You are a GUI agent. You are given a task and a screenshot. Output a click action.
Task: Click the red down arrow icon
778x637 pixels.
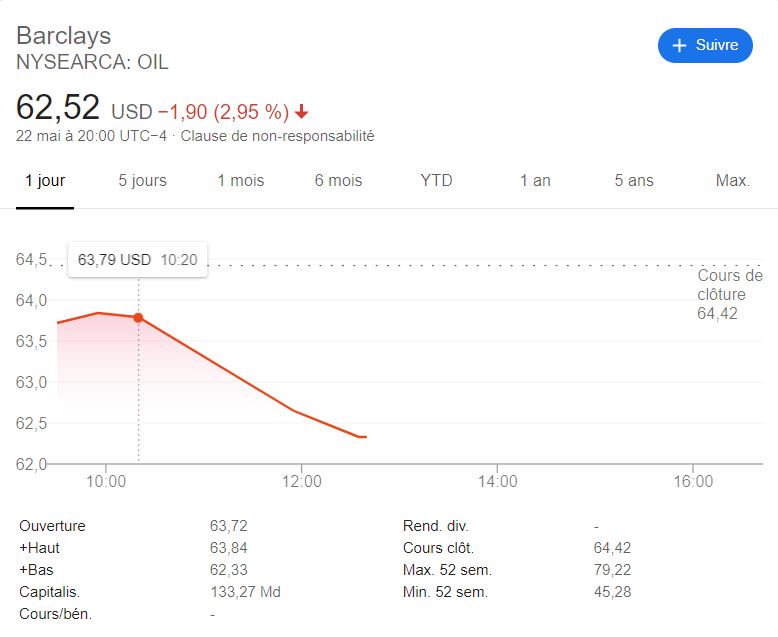(x=301, y=112)
